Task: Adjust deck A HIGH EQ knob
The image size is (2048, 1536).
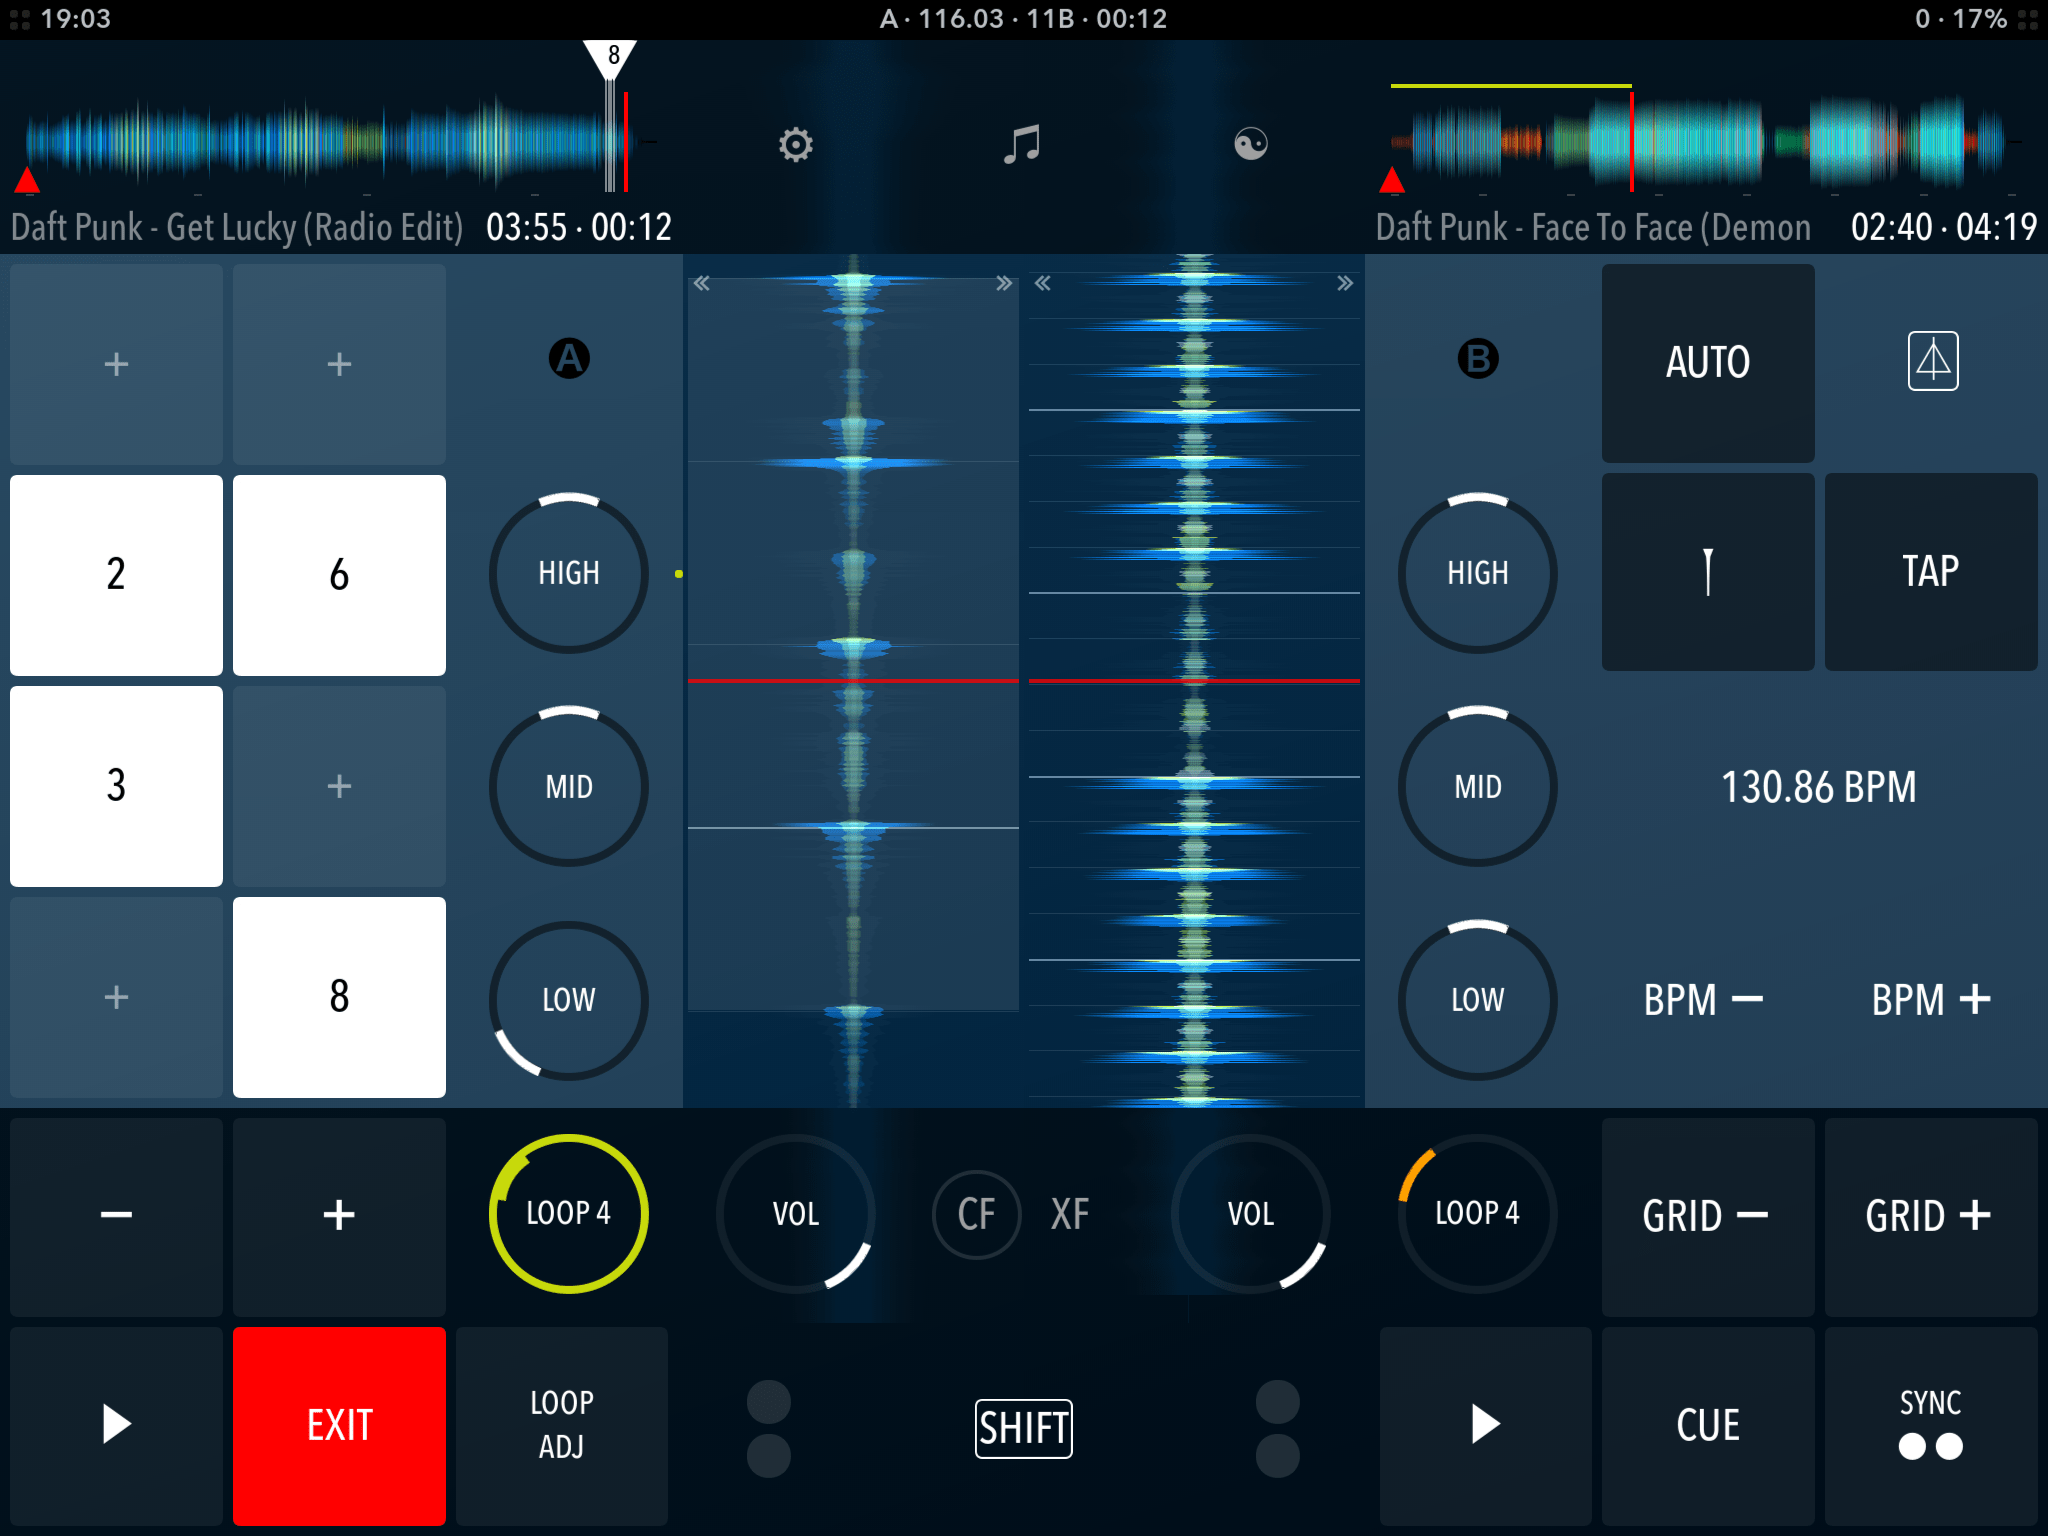Action: click(568, 572)
